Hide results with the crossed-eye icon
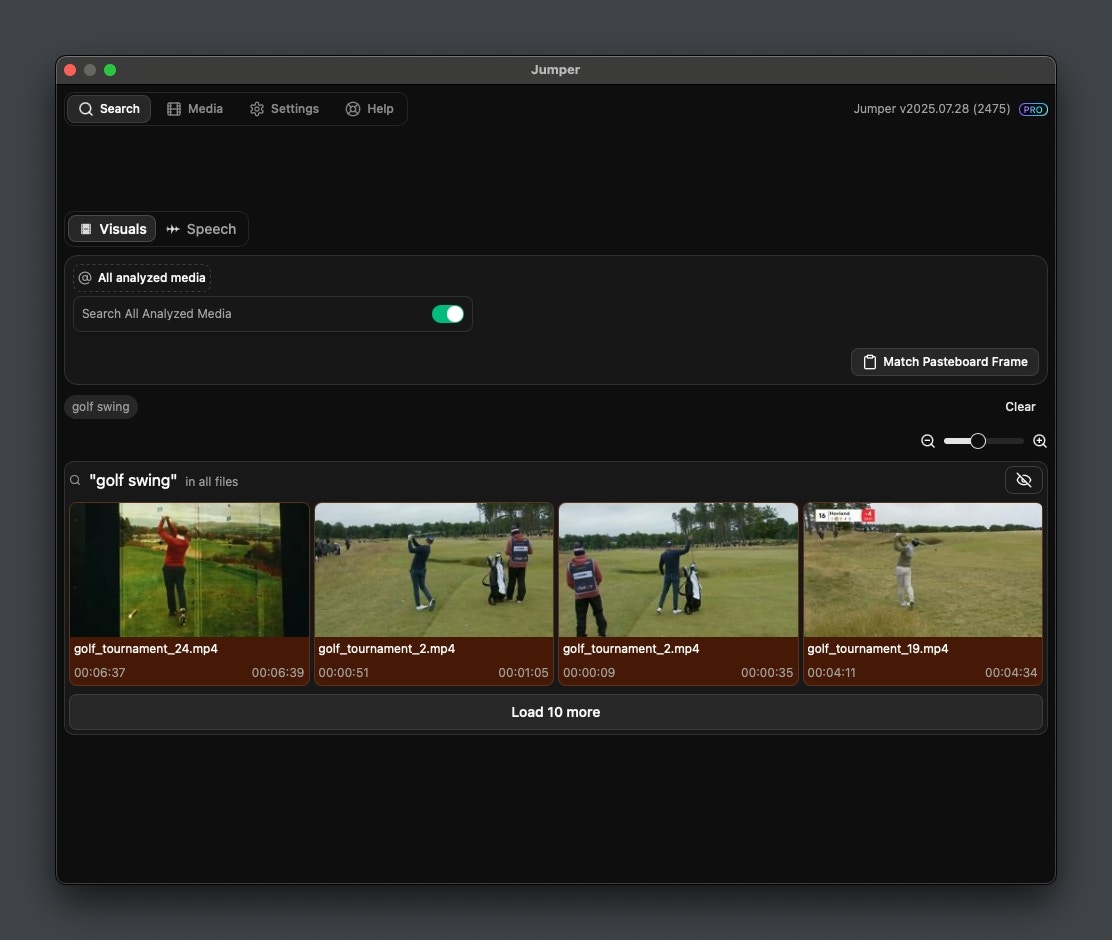The width and height of the screenshot is (1112, 940). pyautogui.click(x=1023, y=480)
